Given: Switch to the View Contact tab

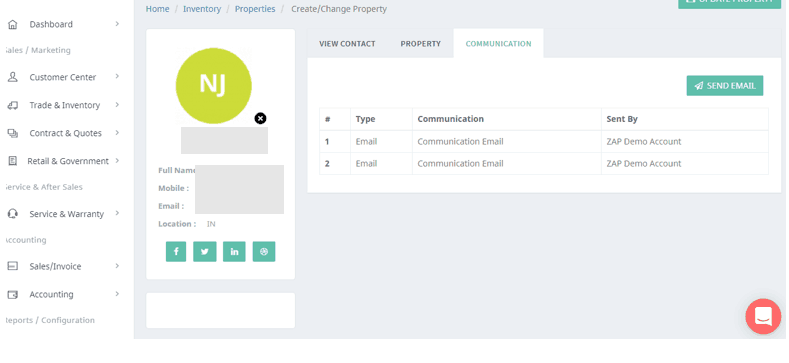Looking at the screenshot, I should point(347,44).
